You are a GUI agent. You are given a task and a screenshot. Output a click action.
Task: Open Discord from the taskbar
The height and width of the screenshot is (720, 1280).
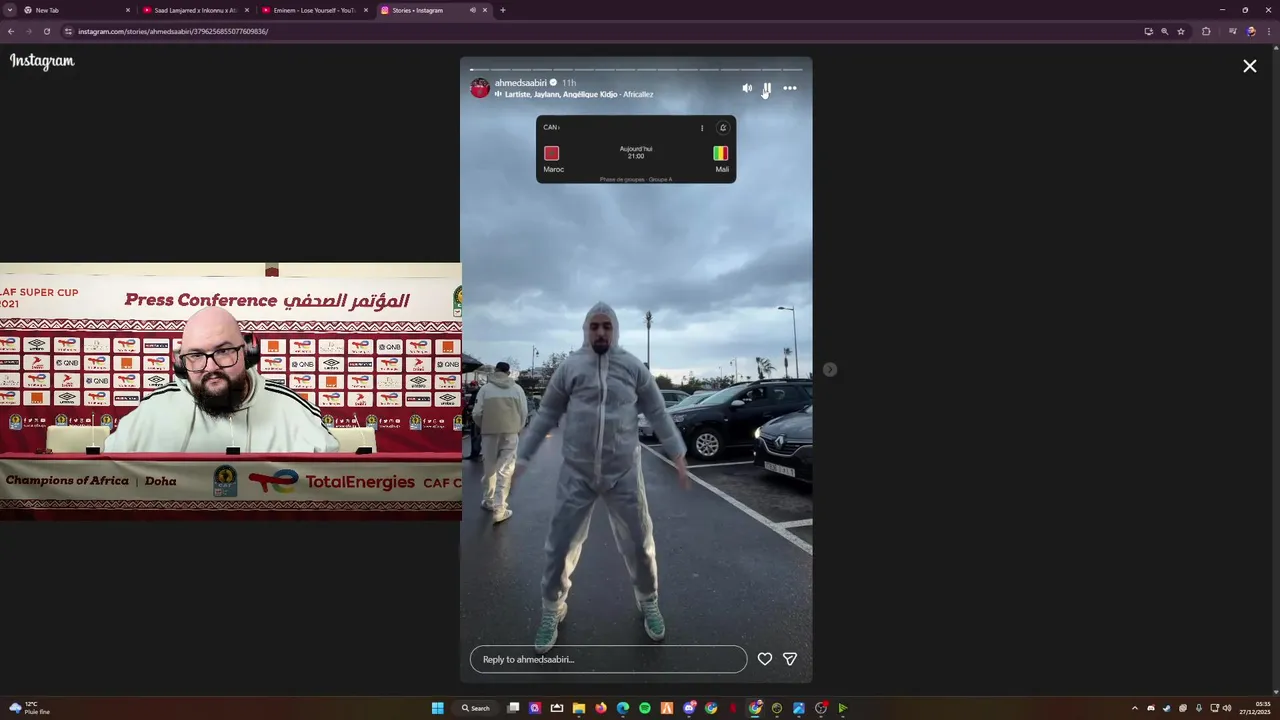689,708
